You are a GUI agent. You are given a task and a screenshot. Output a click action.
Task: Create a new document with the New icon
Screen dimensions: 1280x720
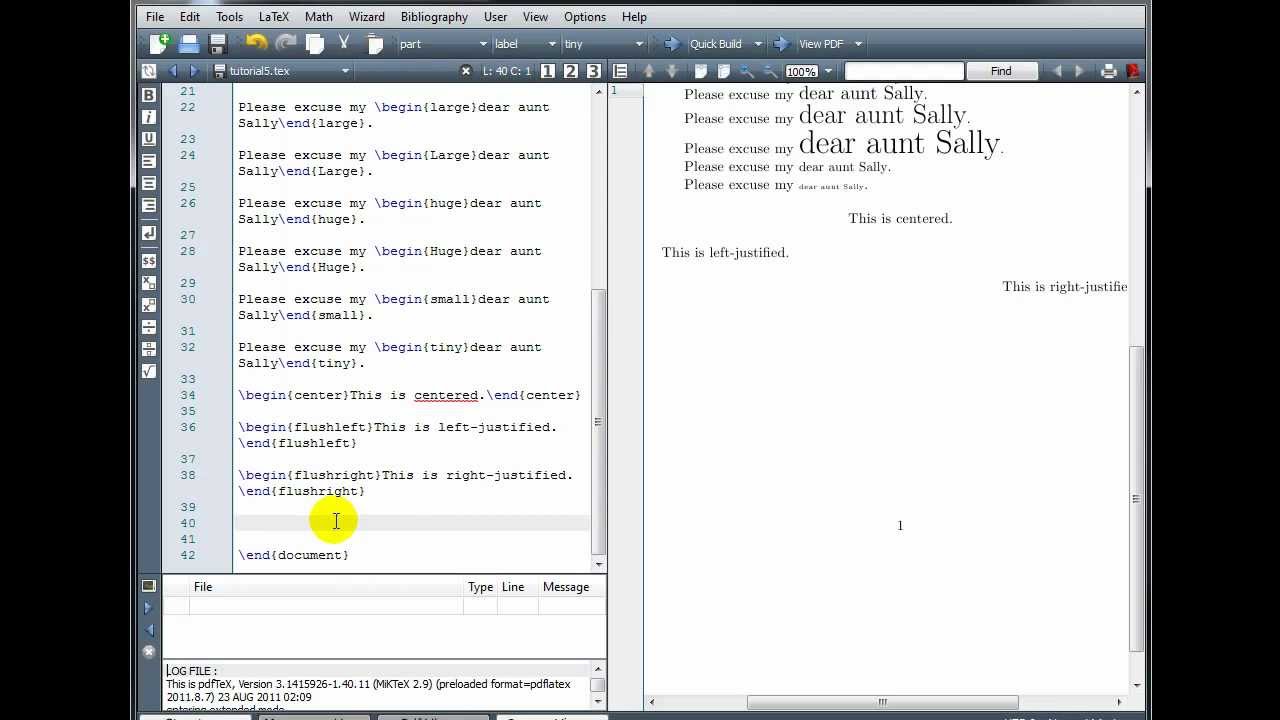159,44
